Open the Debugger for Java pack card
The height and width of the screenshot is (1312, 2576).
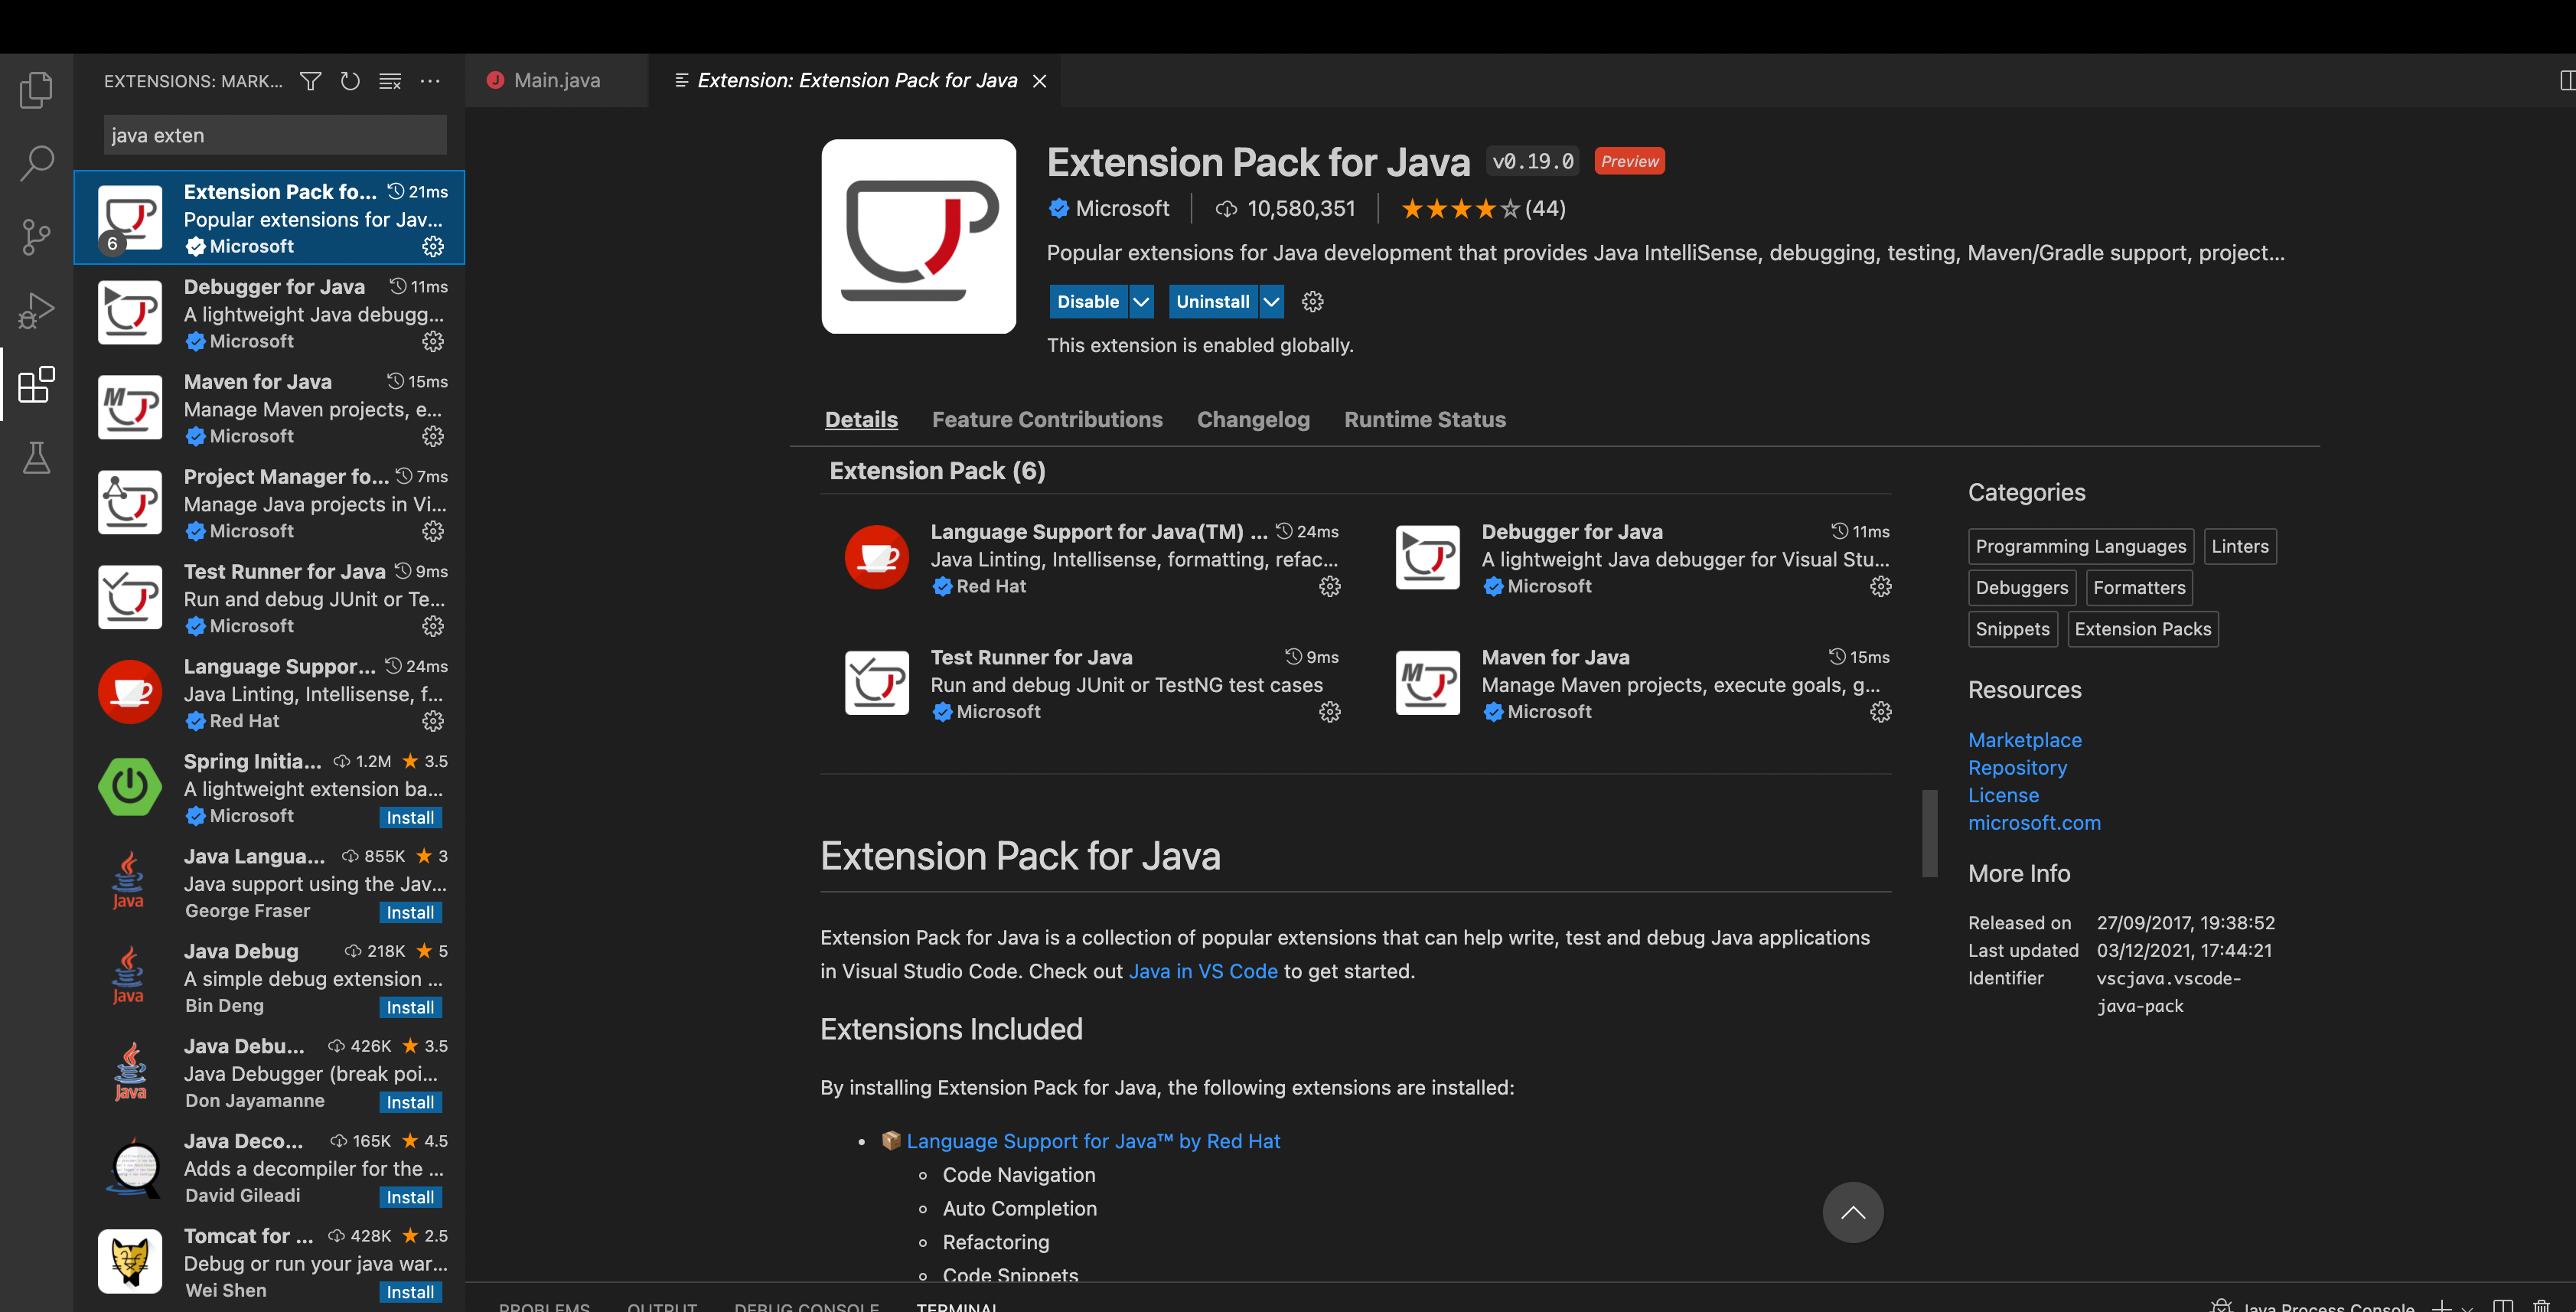[1643, 558]
